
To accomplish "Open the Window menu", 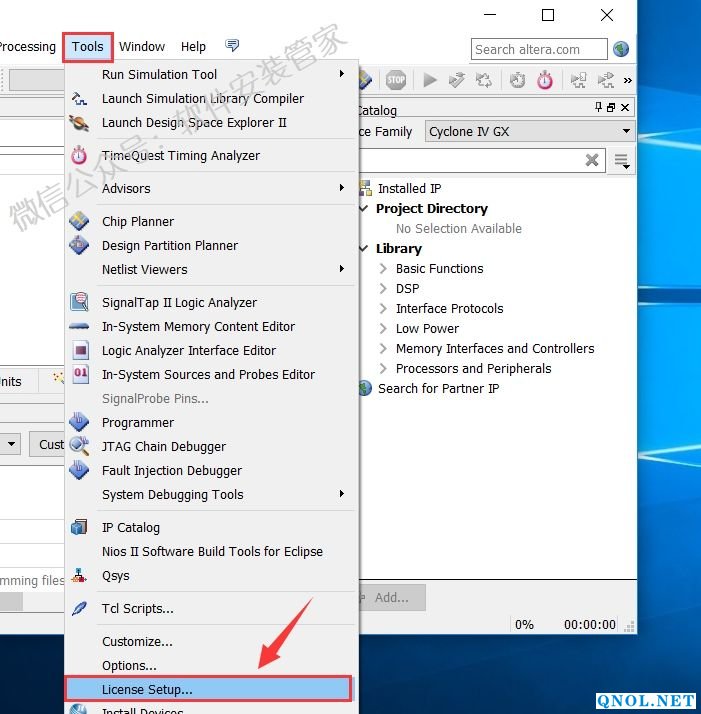I will [x=142, y=47].
